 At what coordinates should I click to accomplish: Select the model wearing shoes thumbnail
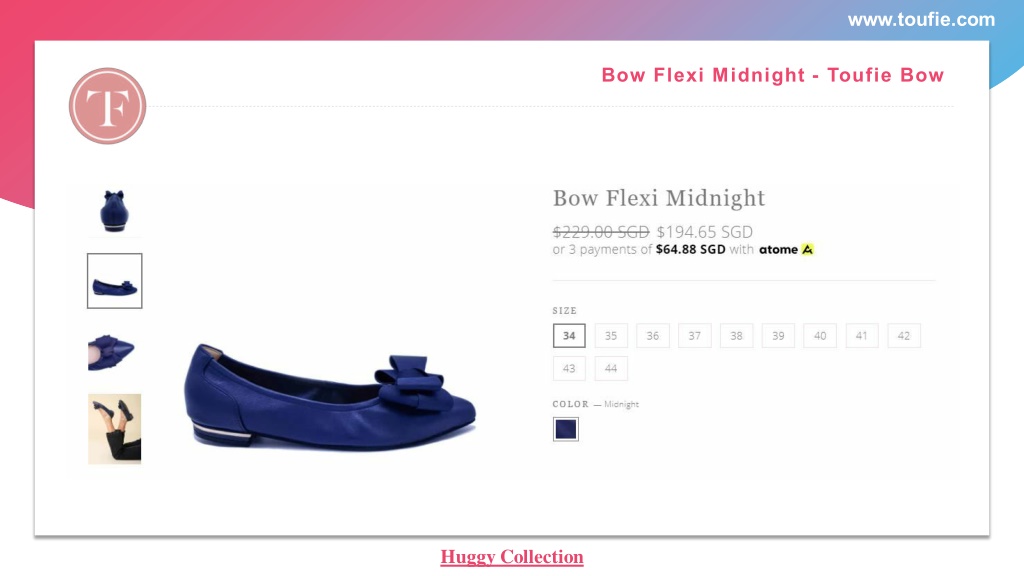[x=114, y=429]
